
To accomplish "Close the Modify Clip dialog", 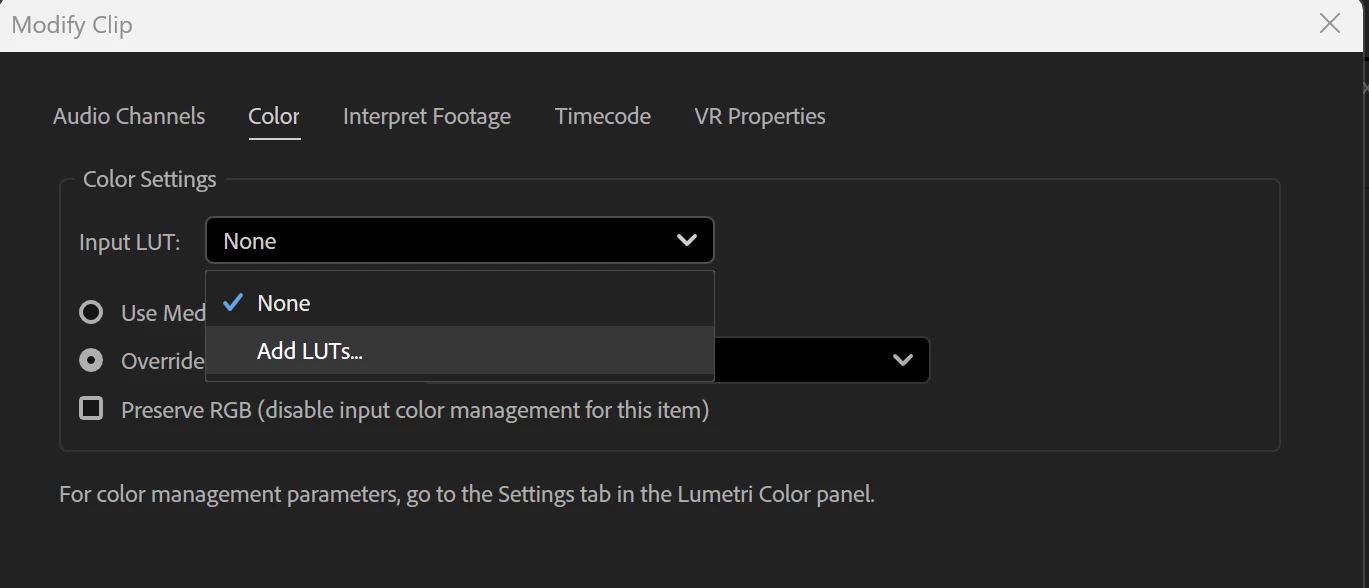I will point(1329,24).
